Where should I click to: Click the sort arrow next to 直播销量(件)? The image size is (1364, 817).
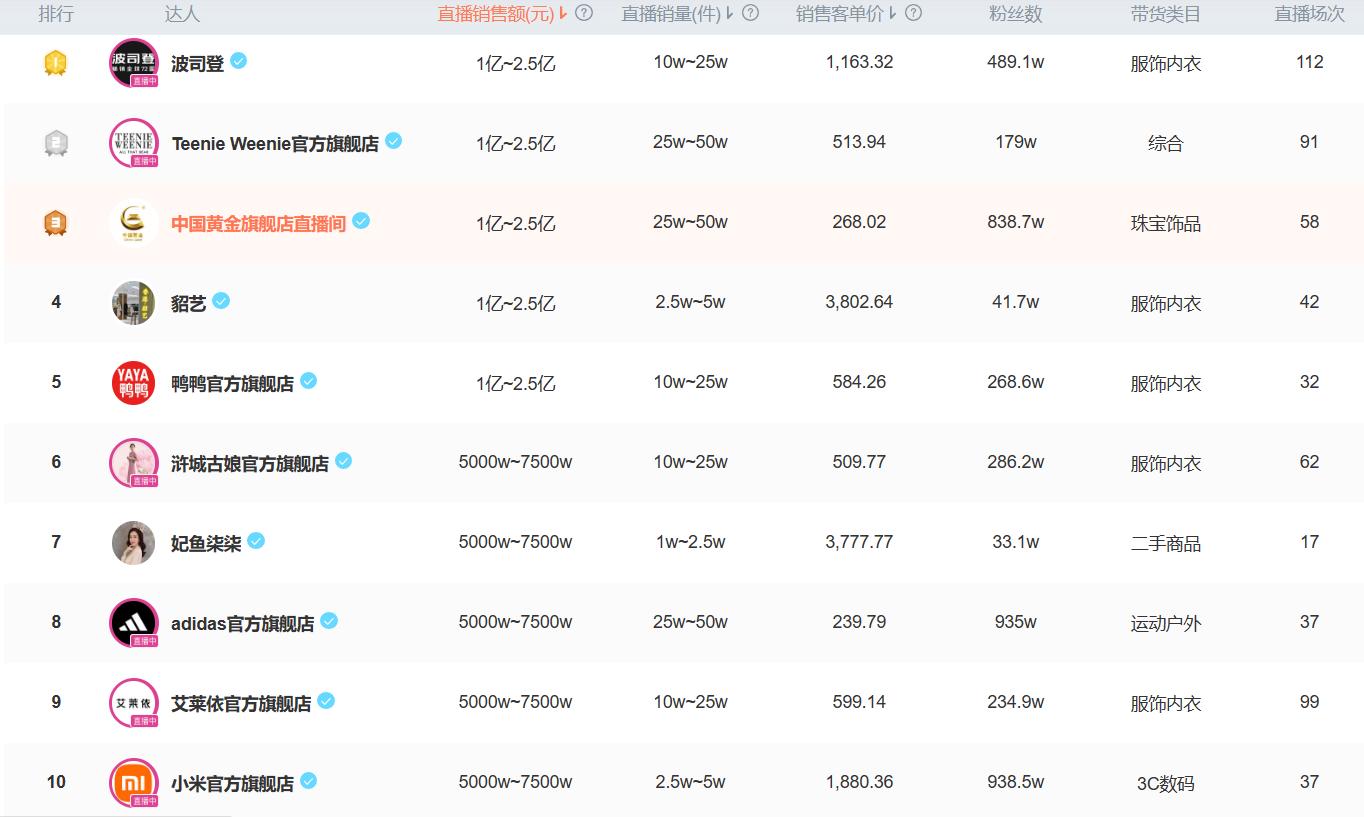(x=729, y=14)
